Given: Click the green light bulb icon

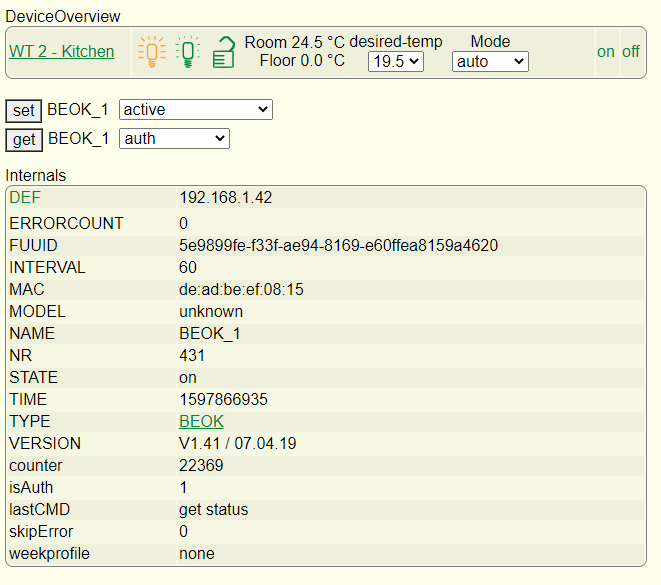Looking at the screenshot, I should (188, 52).
